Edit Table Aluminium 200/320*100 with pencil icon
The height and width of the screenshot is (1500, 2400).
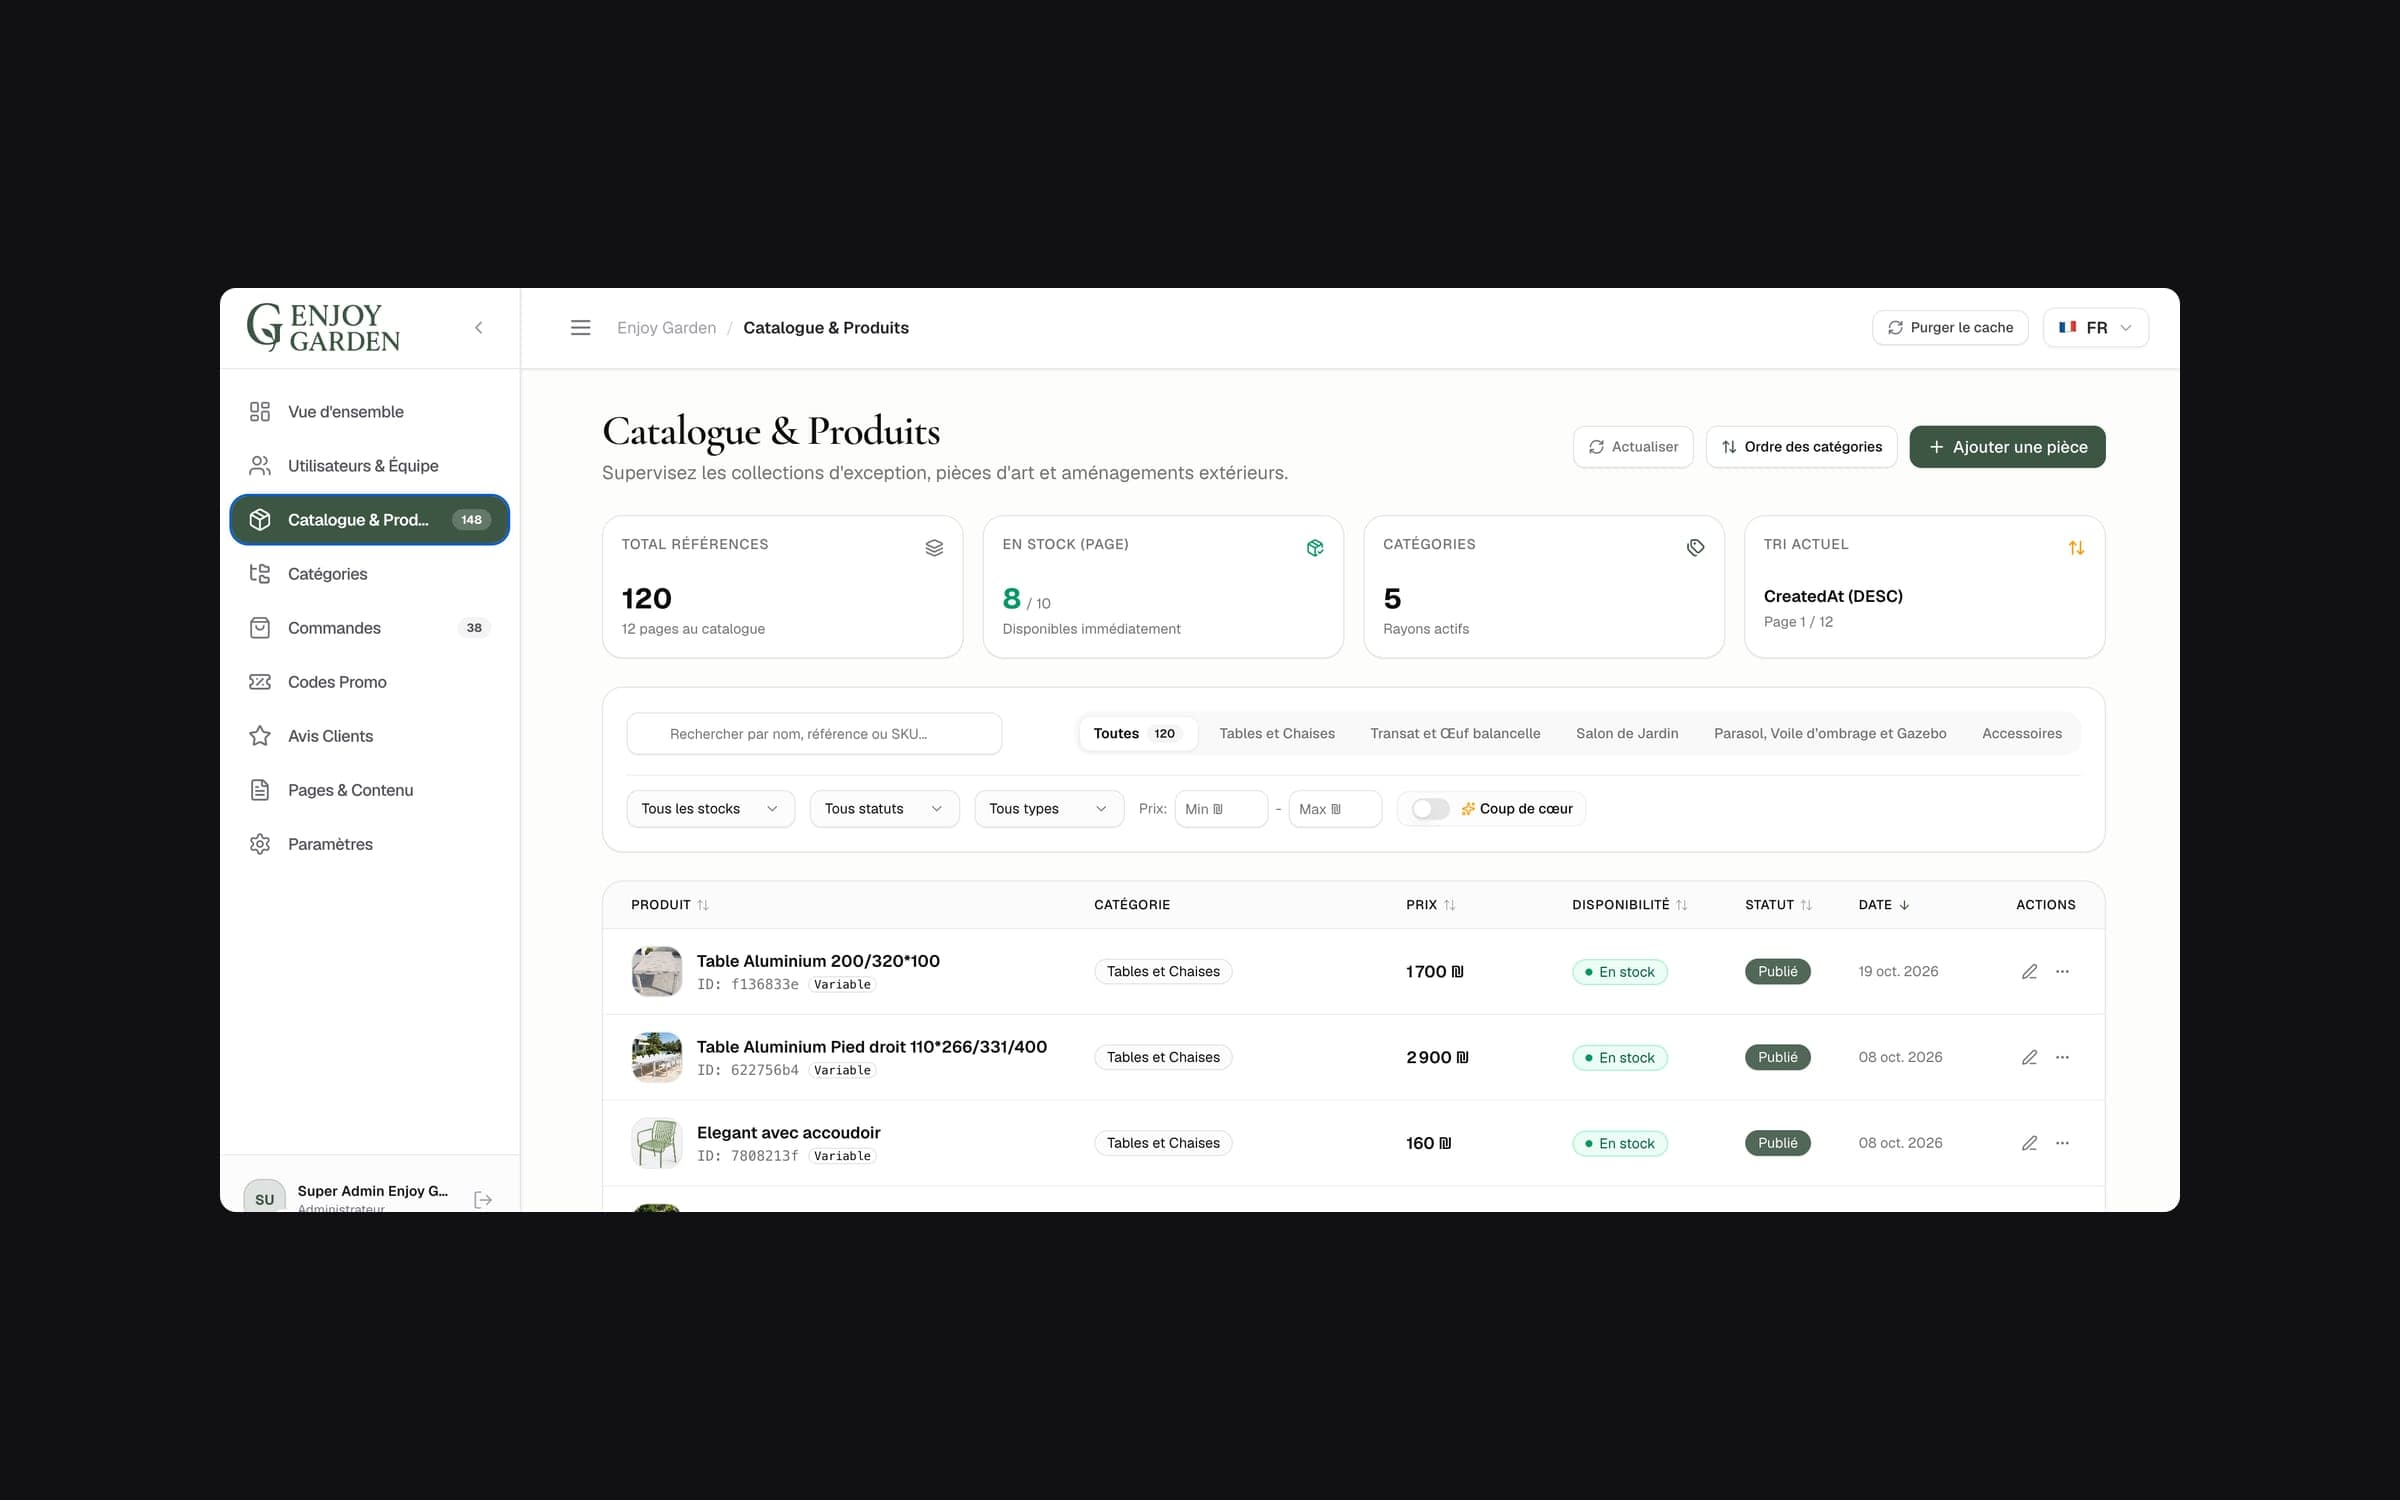pyautogui.click(x=2029, y=972)
